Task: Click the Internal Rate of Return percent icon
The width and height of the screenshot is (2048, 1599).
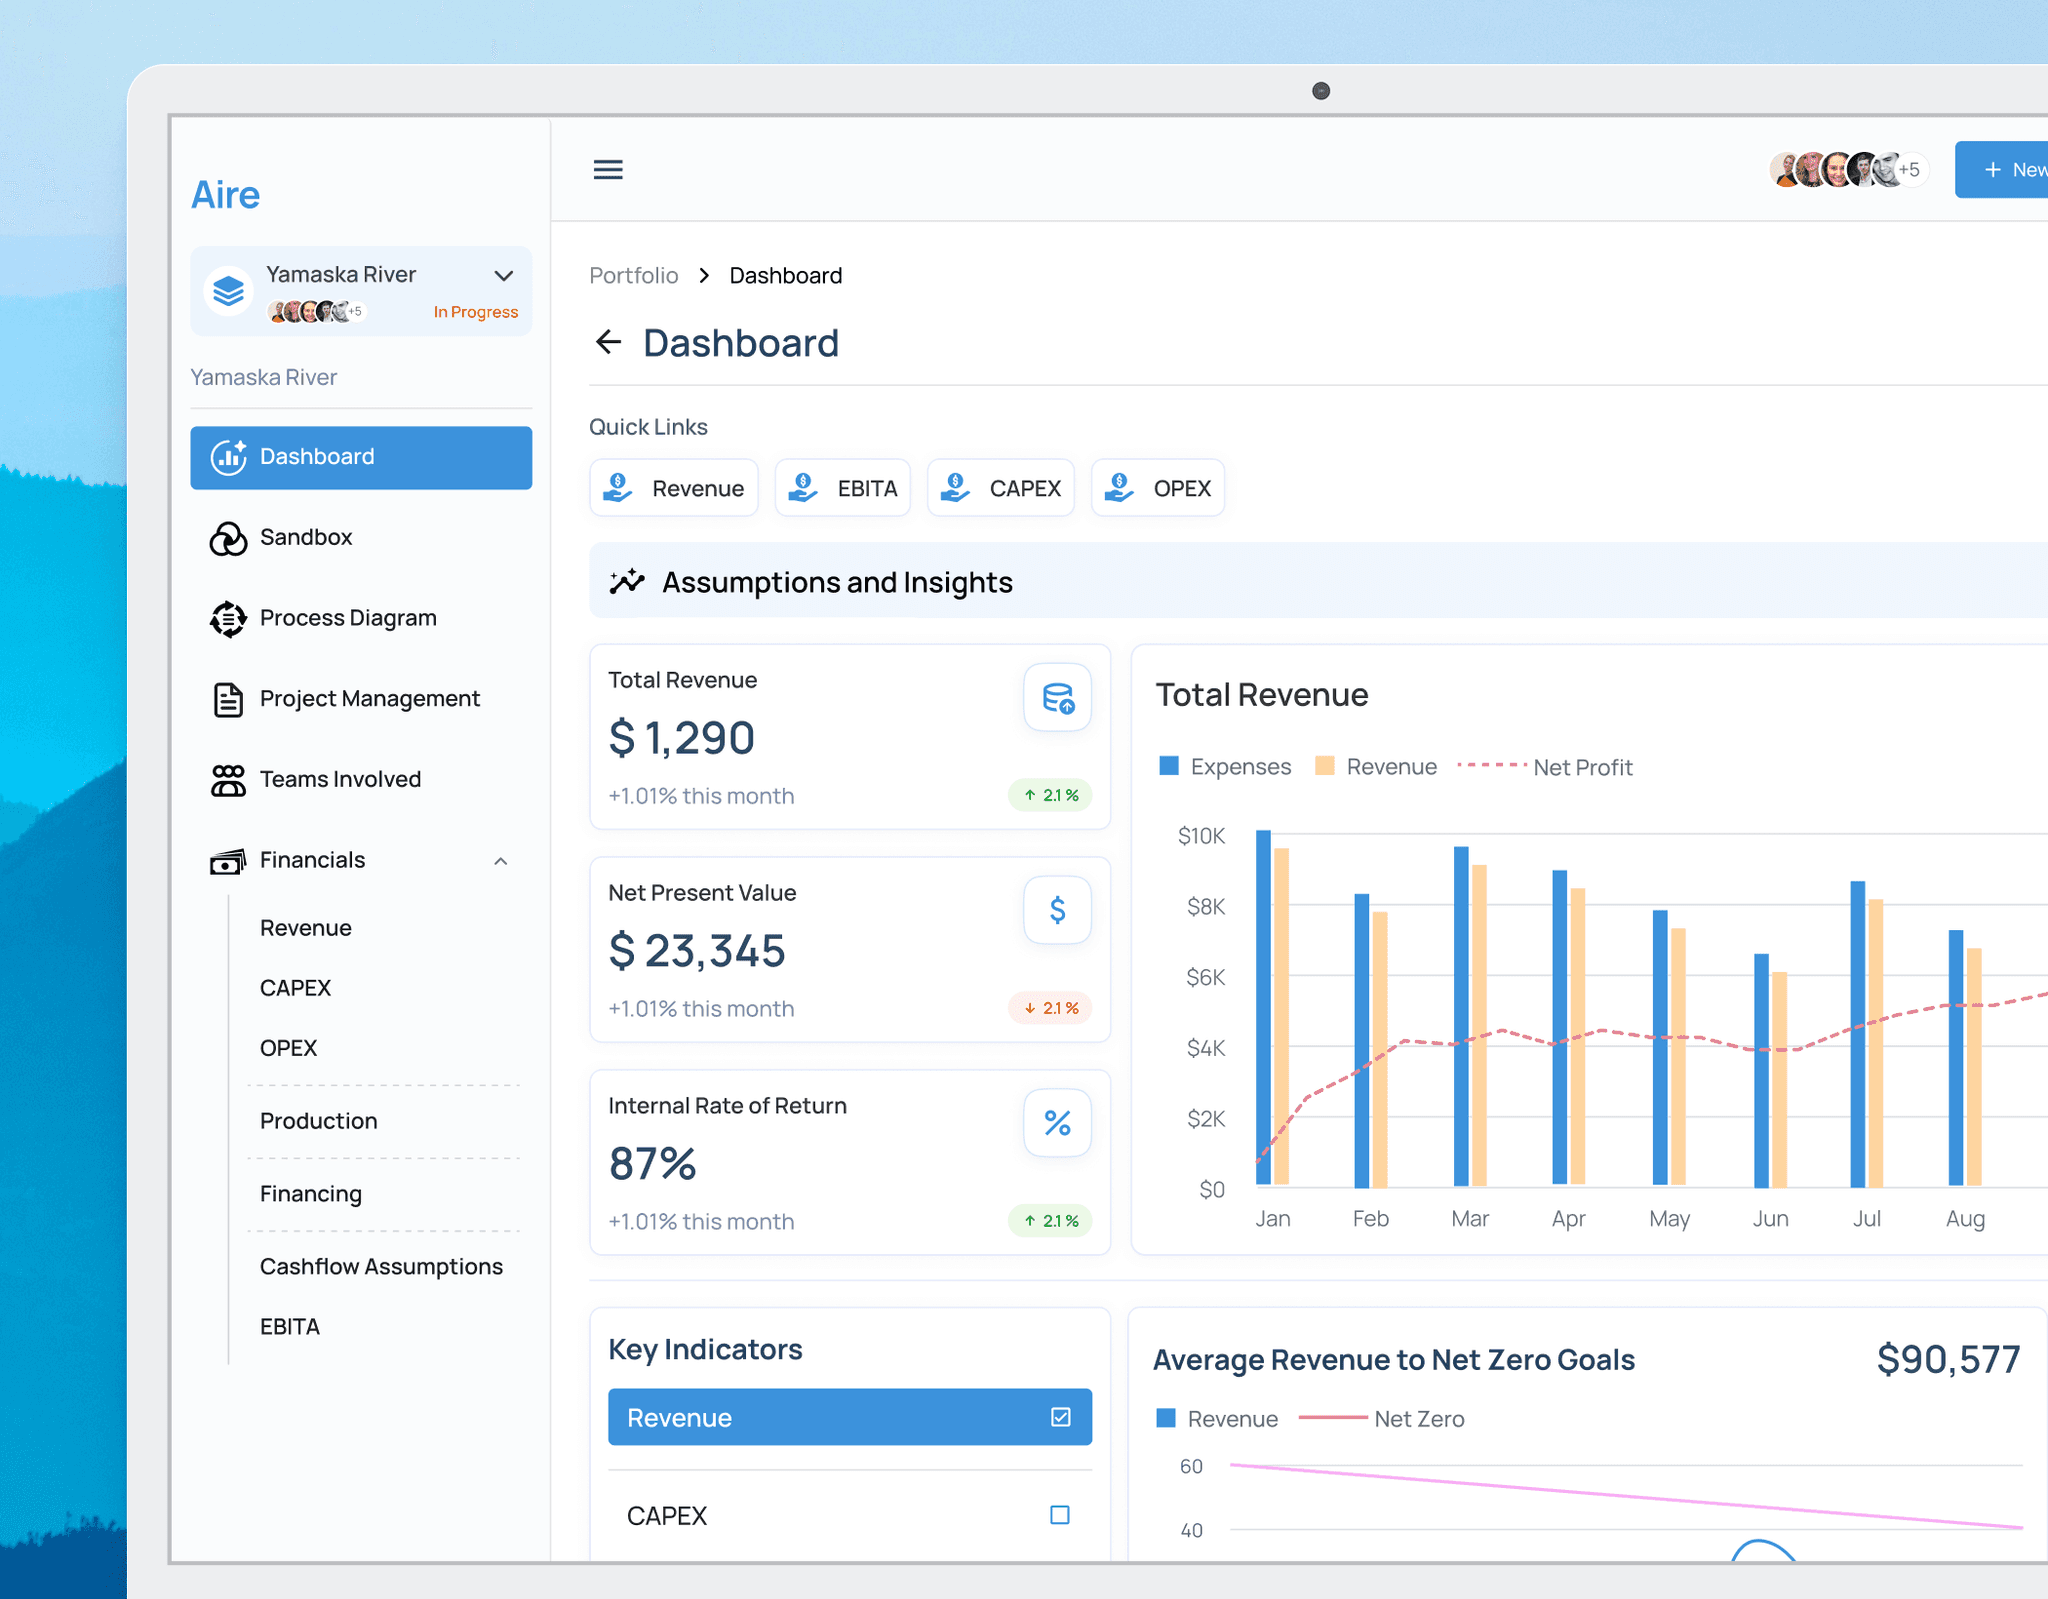Action: (1057, 1123)
